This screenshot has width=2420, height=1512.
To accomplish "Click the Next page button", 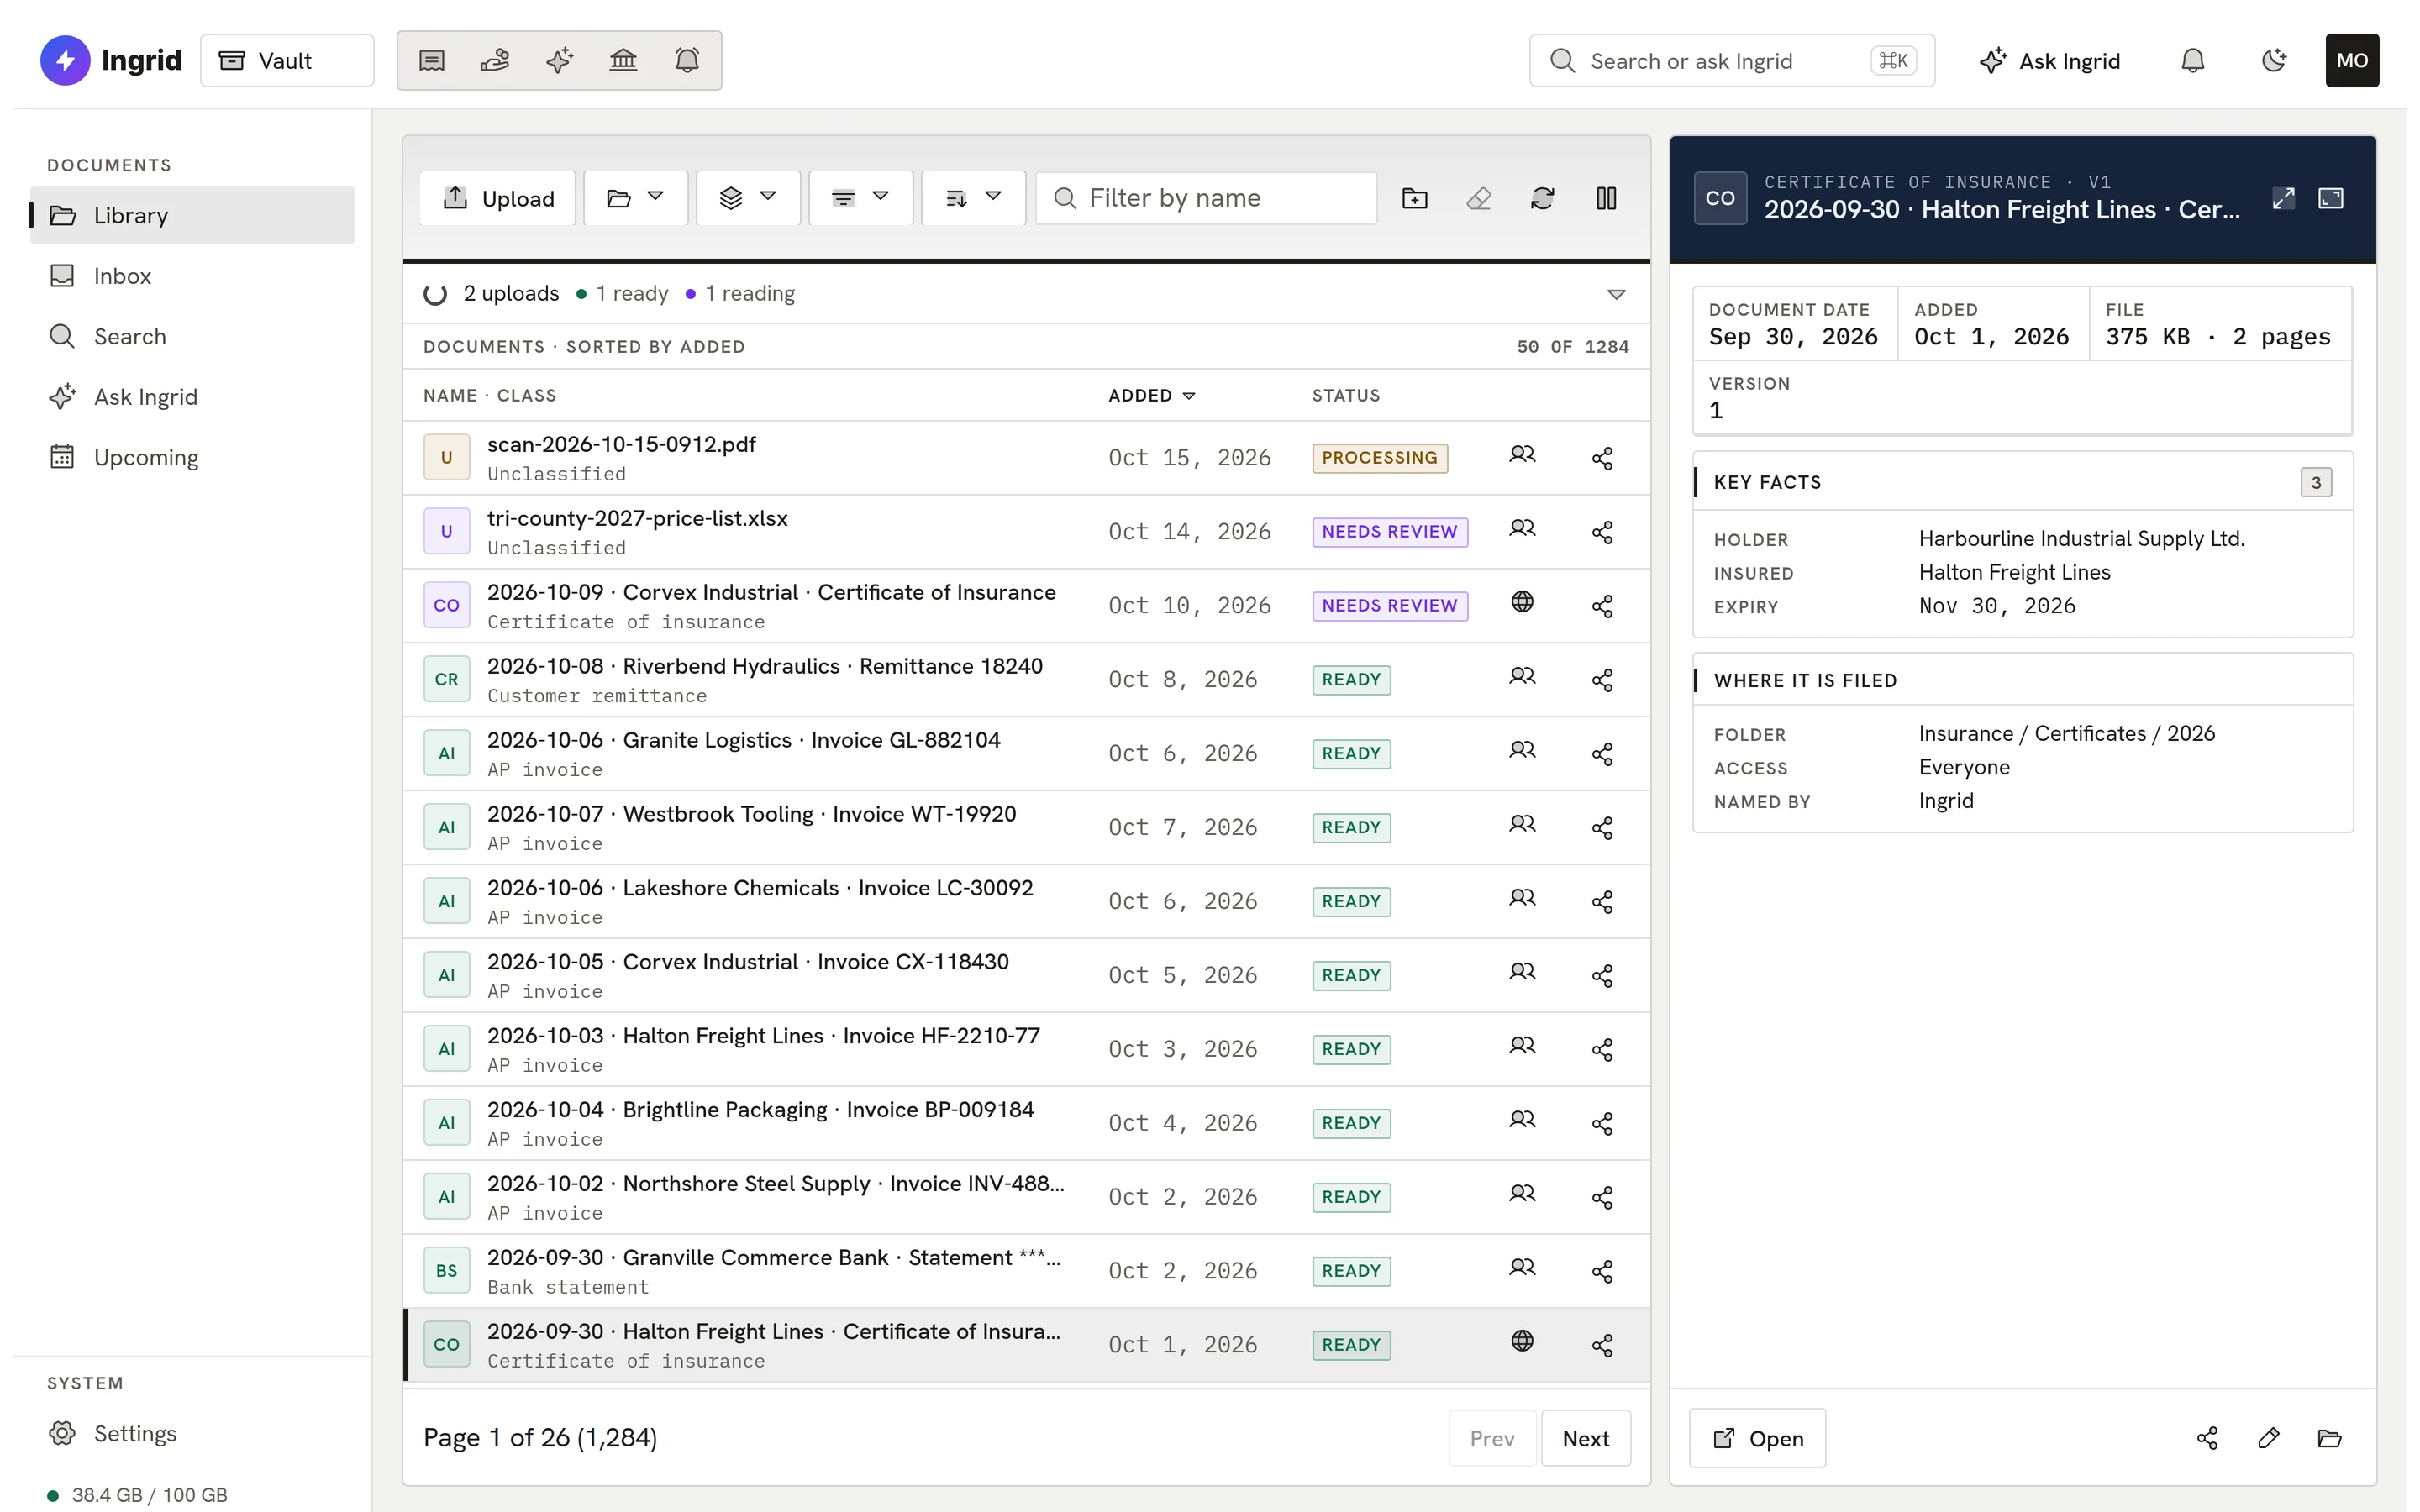I will (1585, 1438).
